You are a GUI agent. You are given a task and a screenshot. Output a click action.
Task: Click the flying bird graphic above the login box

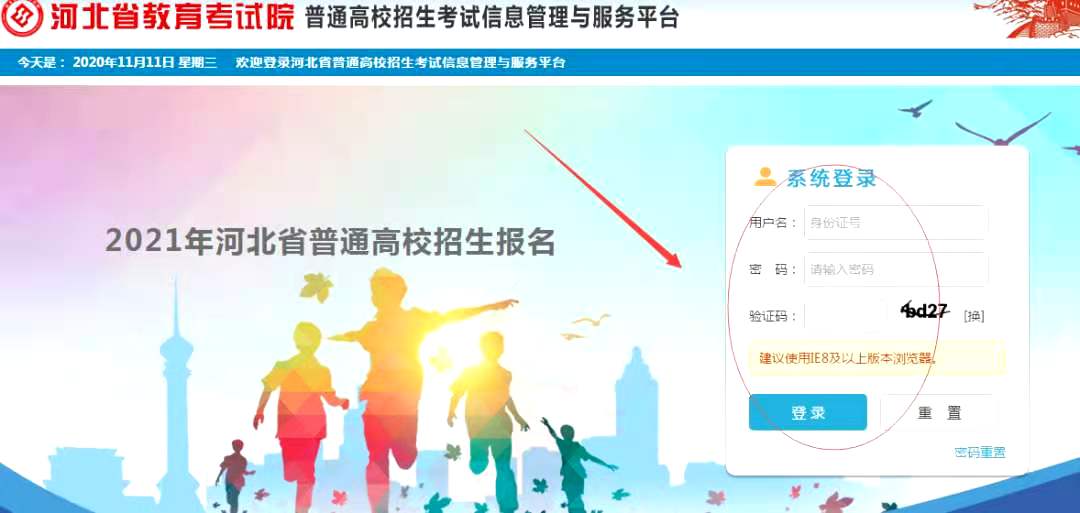click(x=1003, y=130)
